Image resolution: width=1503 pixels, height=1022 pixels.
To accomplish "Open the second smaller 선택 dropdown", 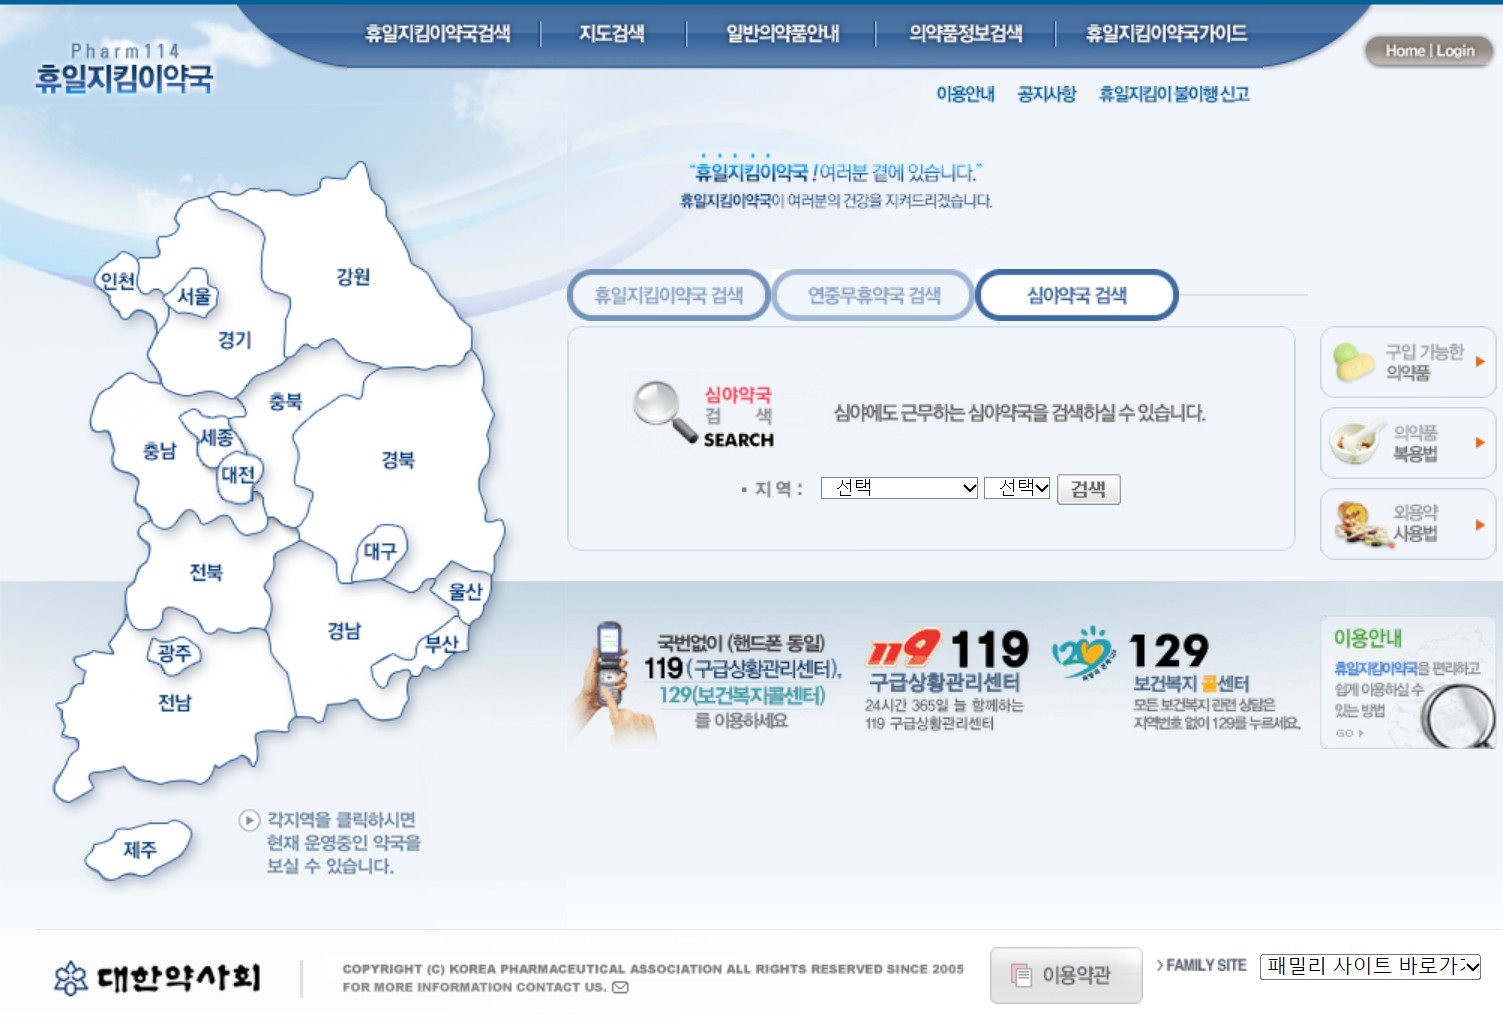I will tap(1017, 487).
